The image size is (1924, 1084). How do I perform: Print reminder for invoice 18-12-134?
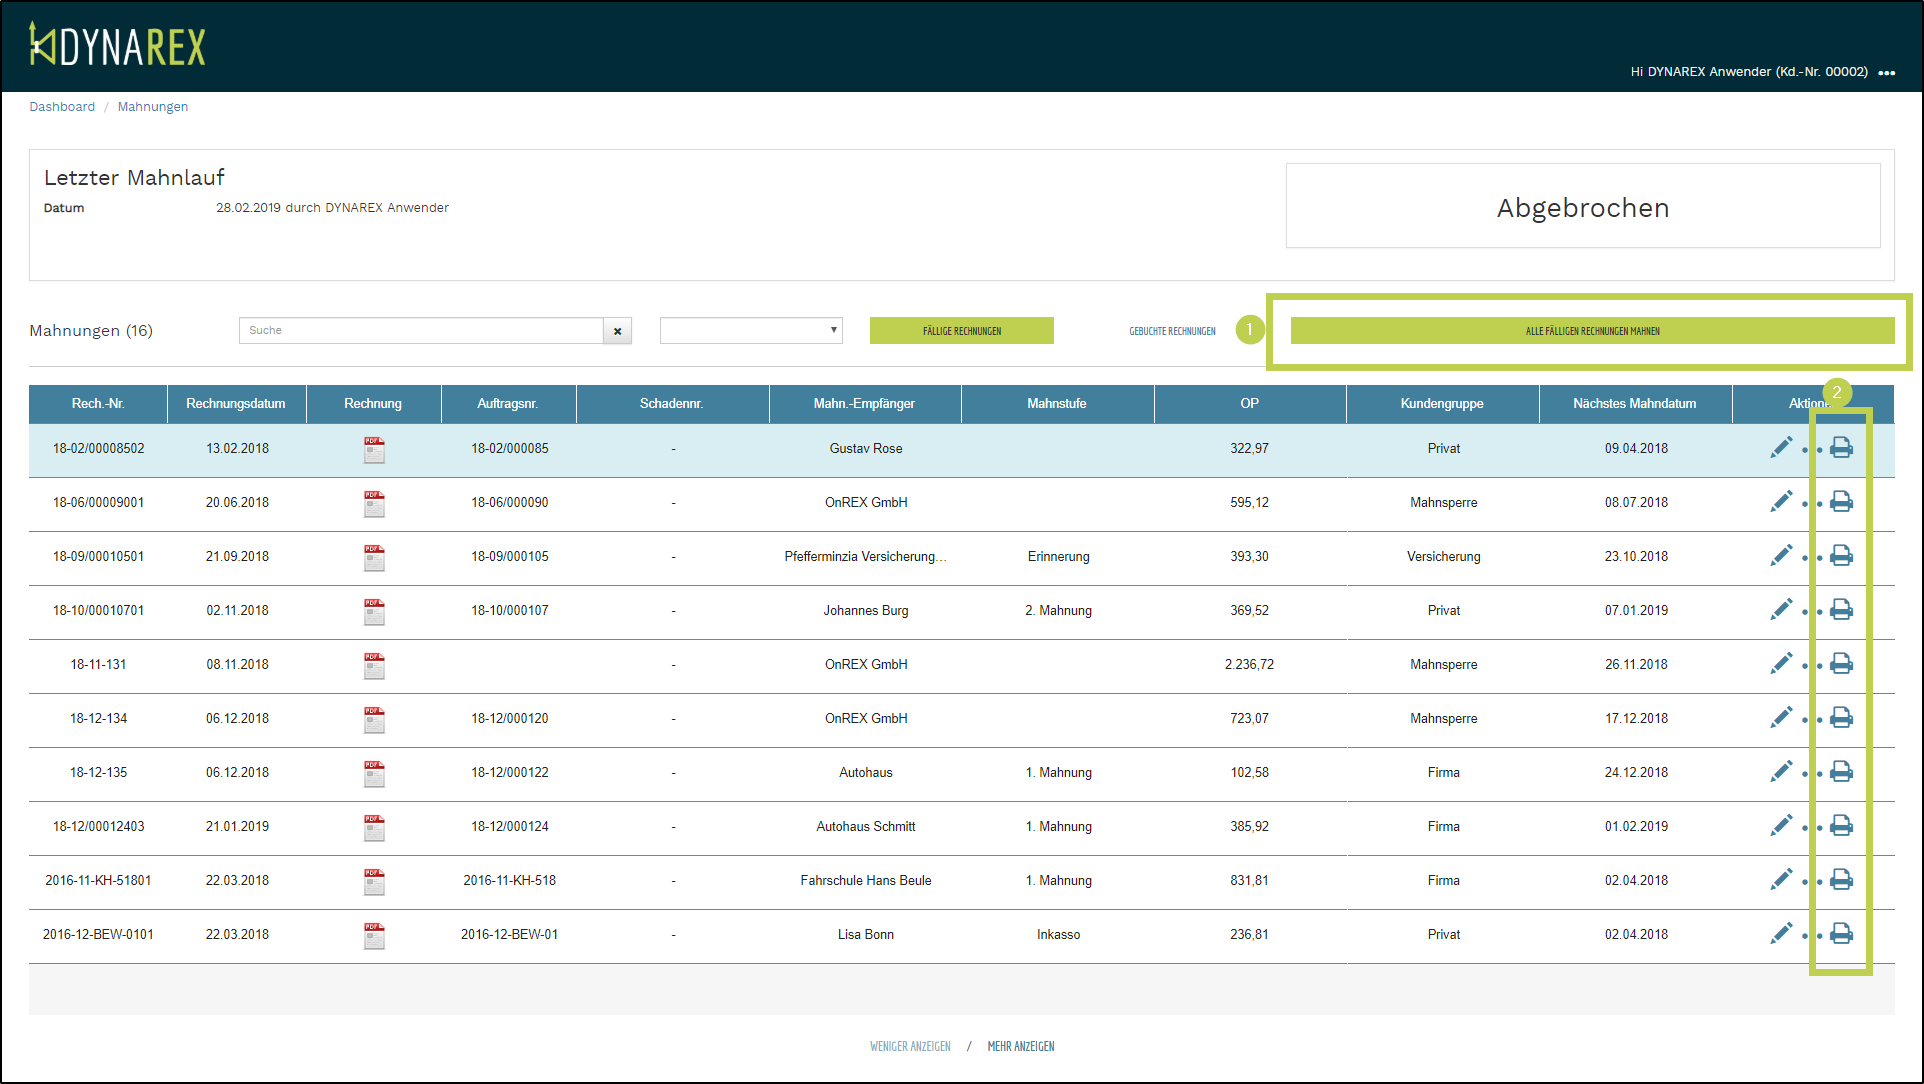[1841, 718]
